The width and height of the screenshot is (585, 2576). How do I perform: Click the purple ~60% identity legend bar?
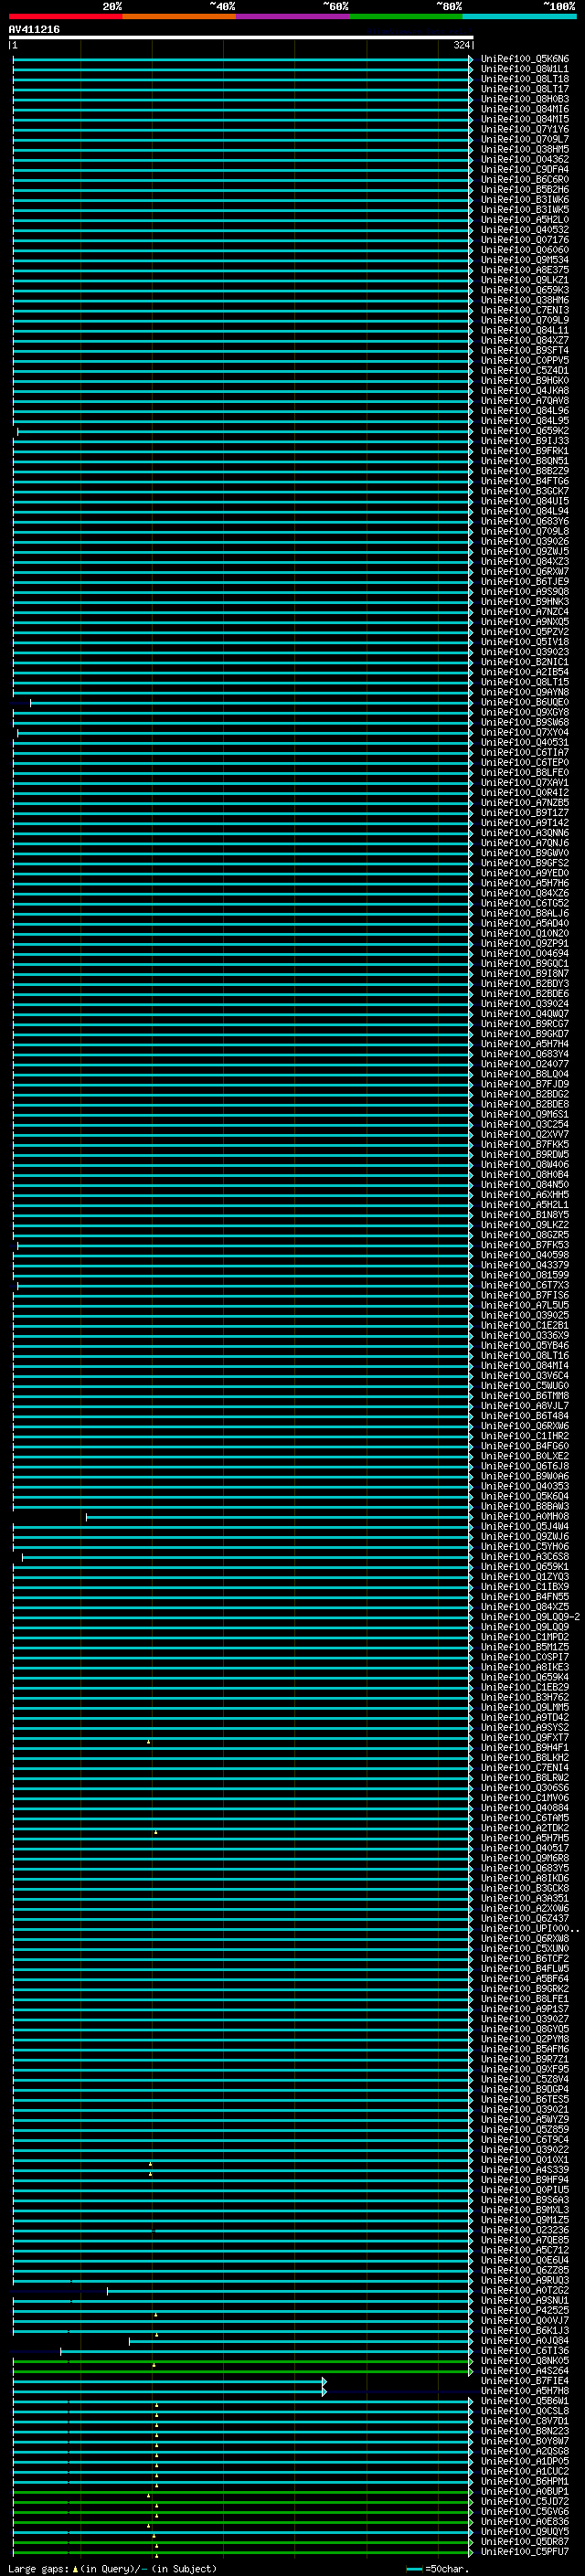[x=293, y=16]
